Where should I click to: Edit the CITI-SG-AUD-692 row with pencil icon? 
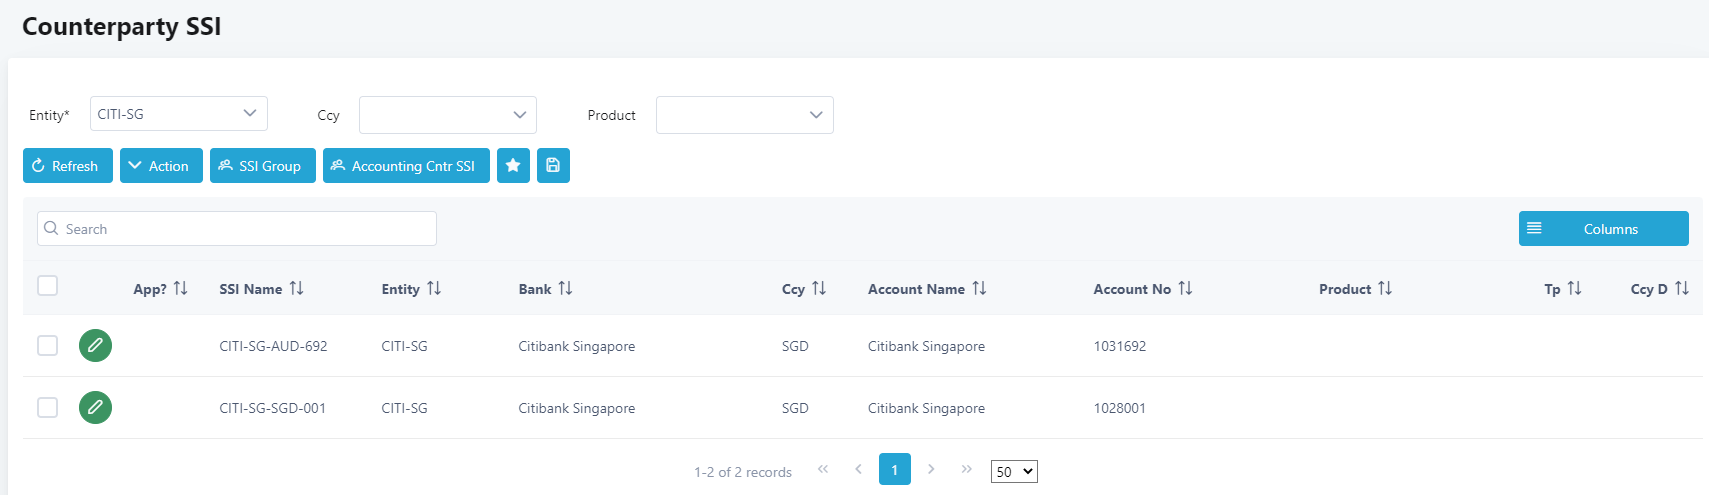coord(95,346)
